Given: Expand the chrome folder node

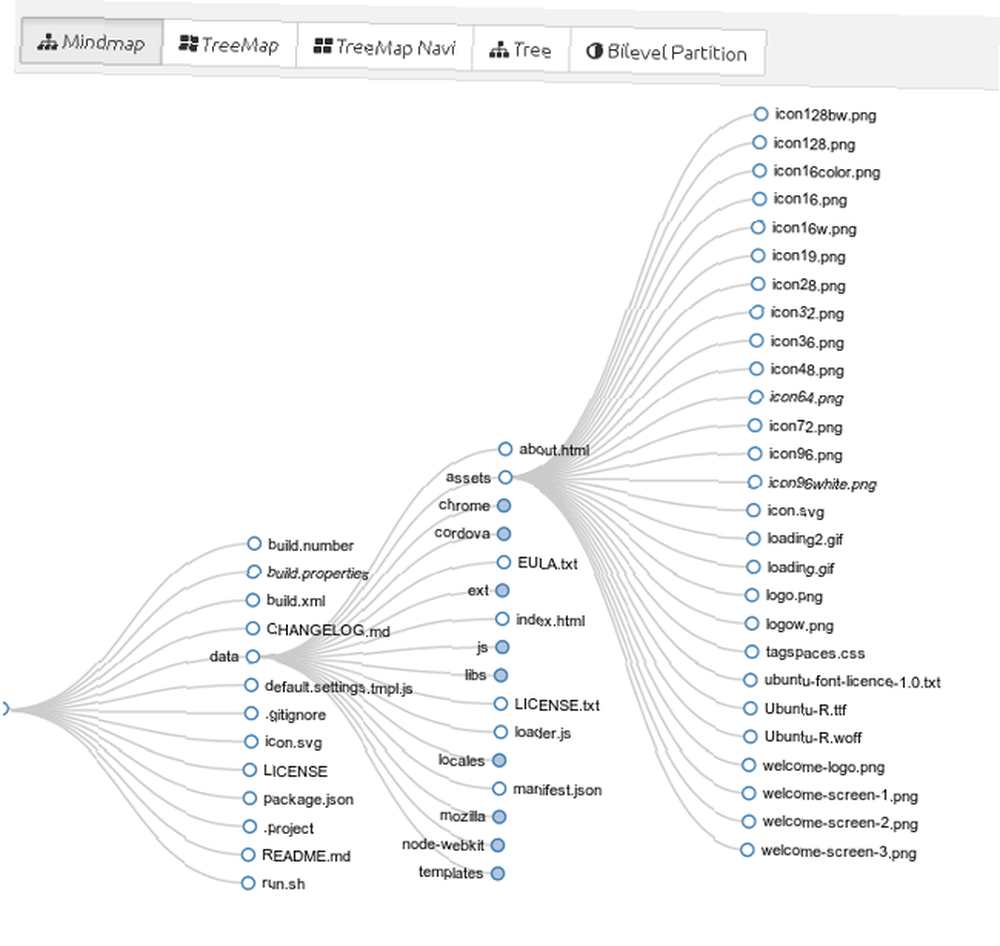Looking at the screenshot, I should pos(504,506).
